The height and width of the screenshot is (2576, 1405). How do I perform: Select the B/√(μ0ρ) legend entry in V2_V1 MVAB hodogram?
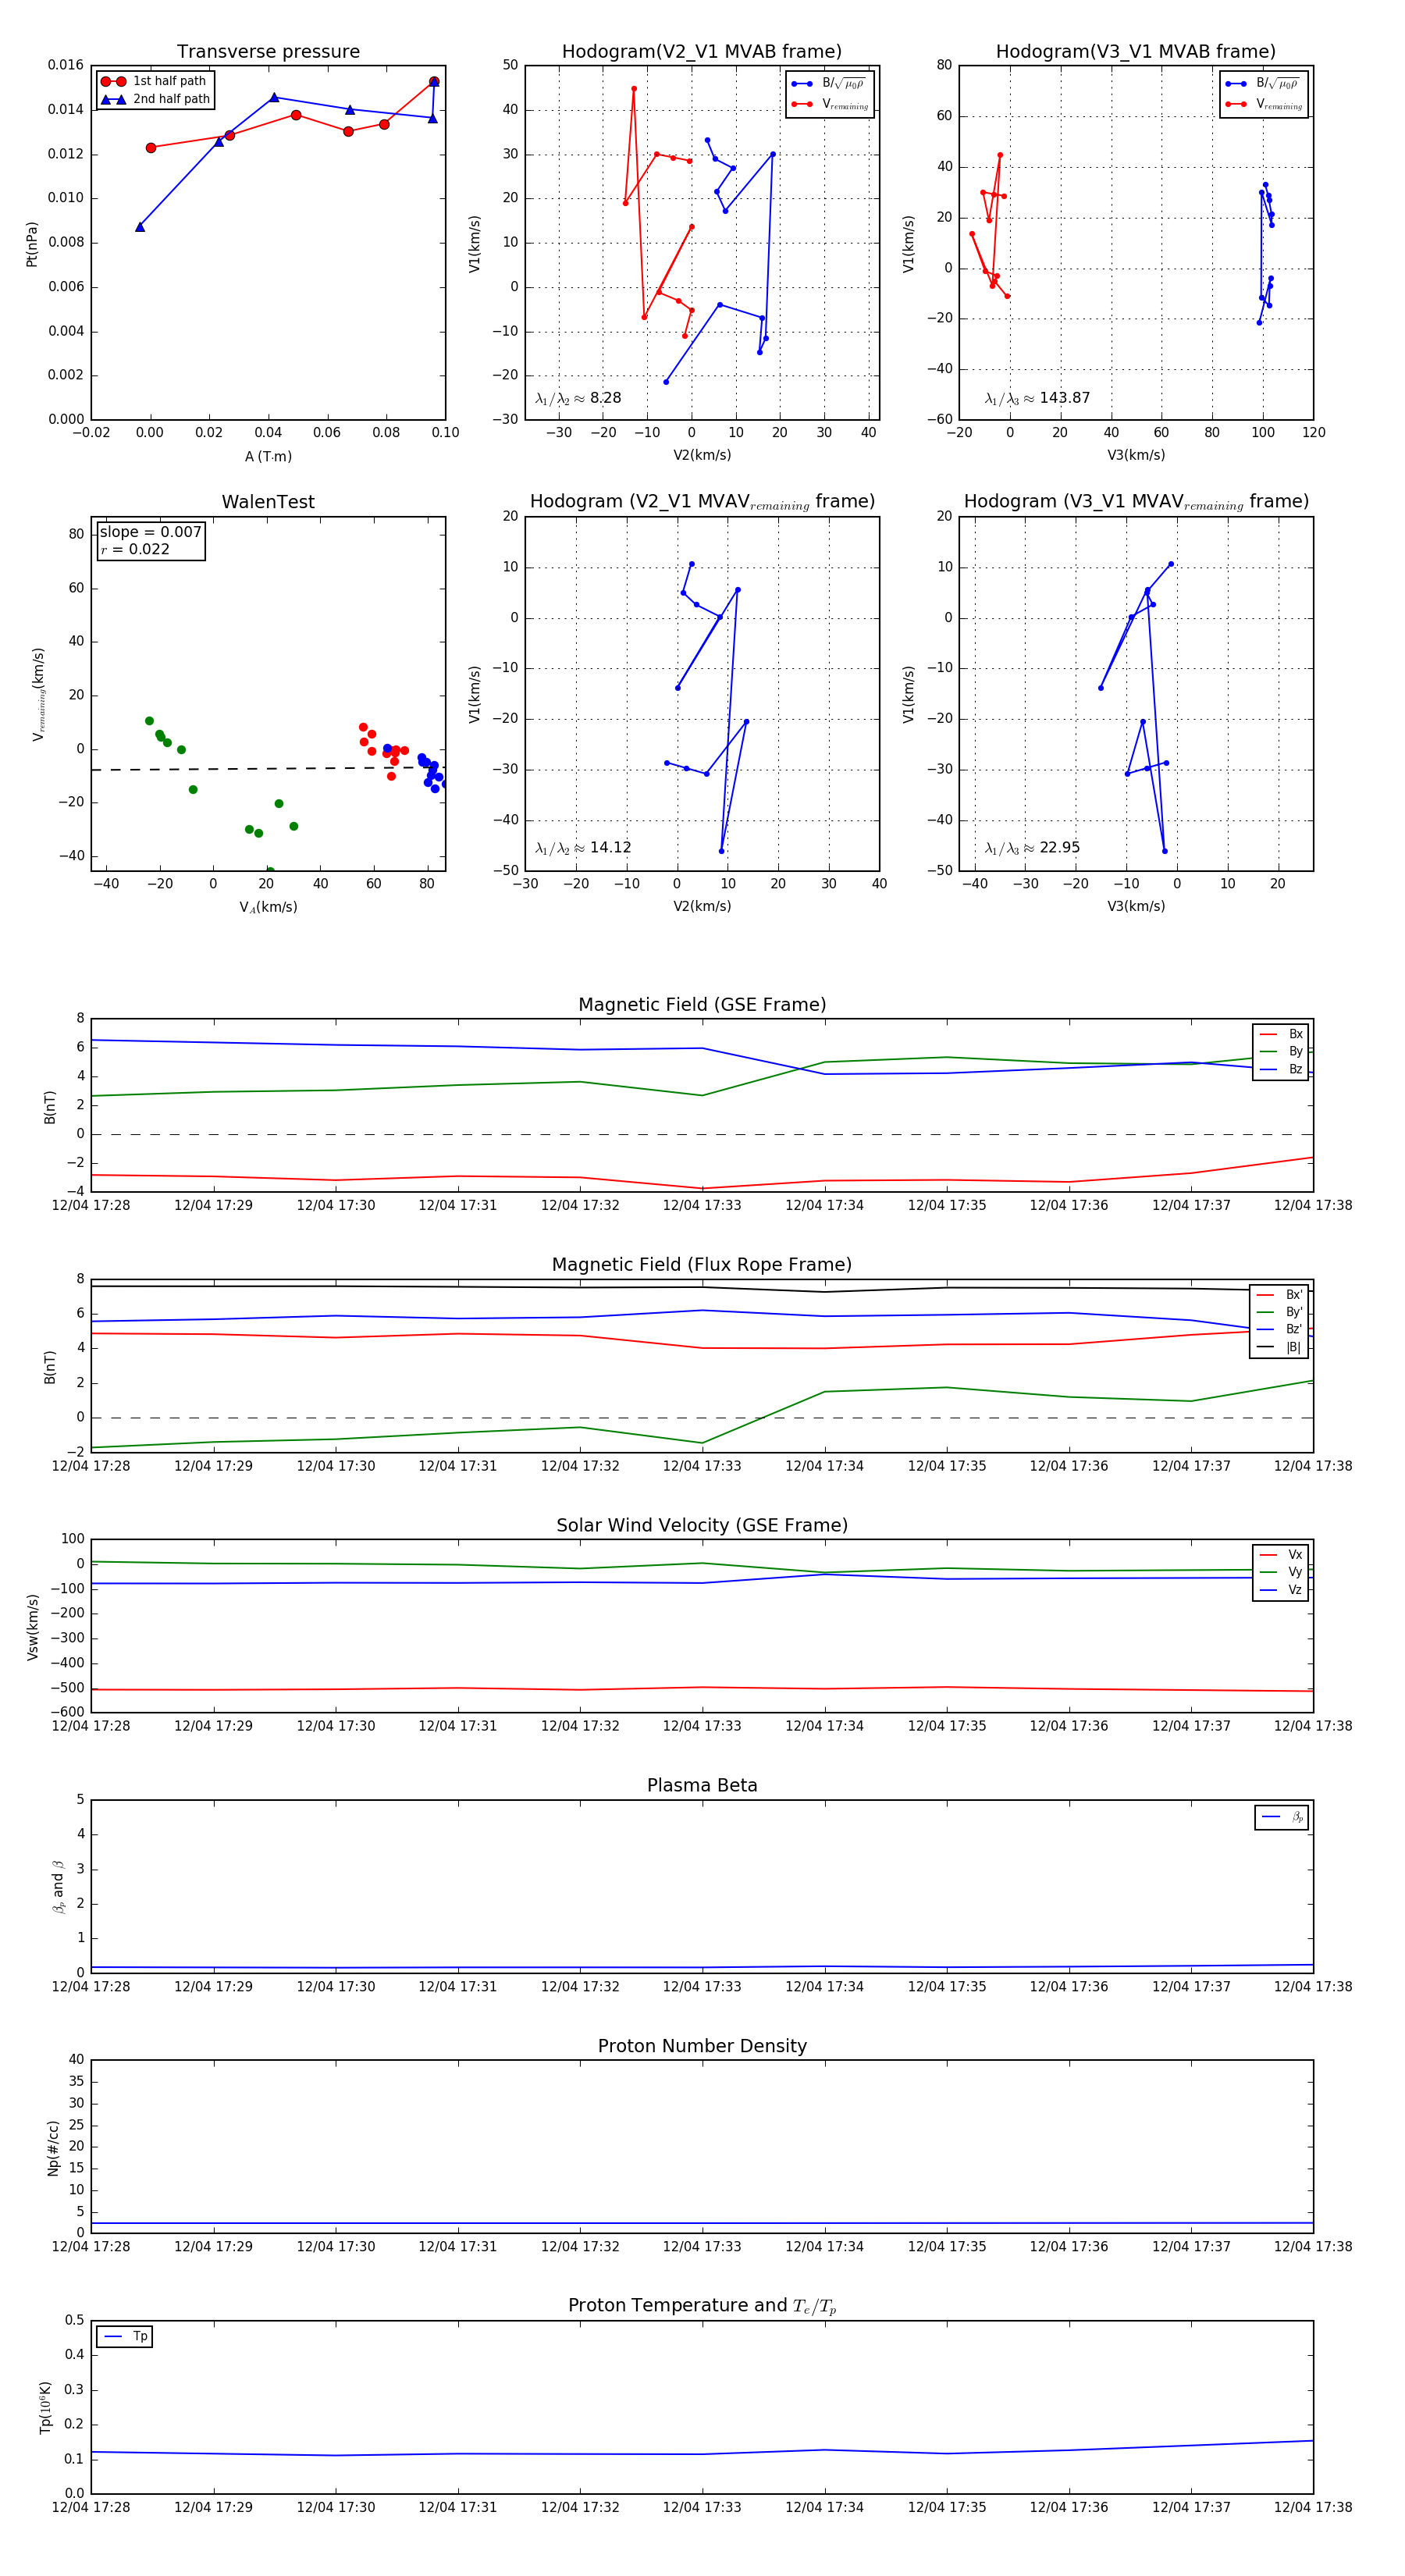[829, 84]
